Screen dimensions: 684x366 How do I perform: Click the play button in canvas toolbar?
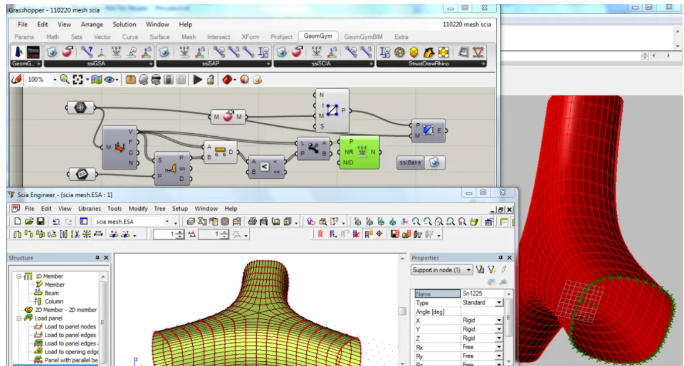point(198,79)
